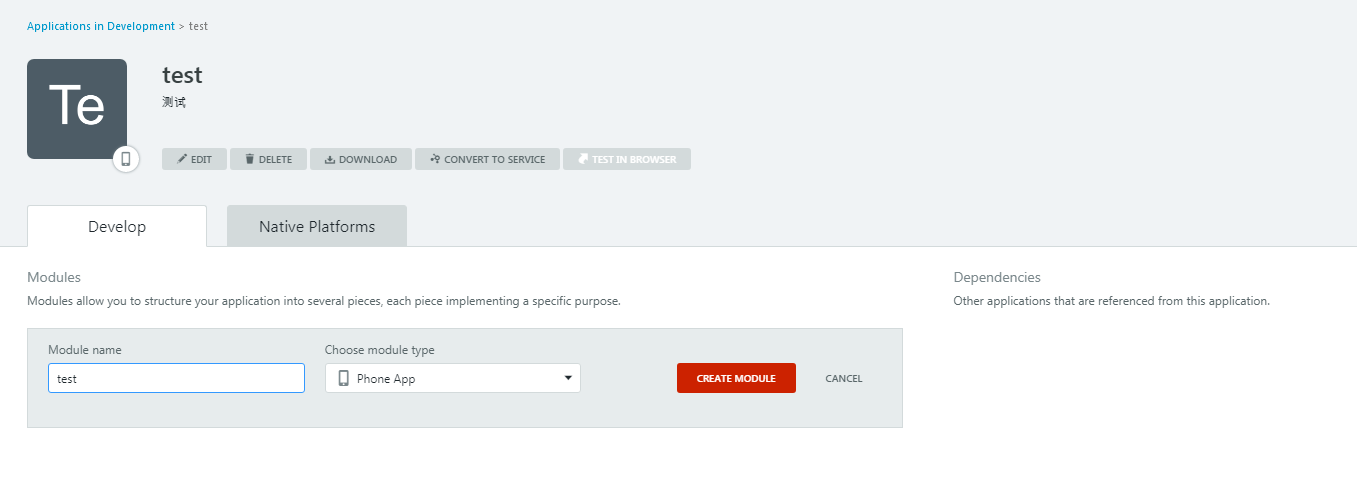Select the Develop tab
The height and width of the screenshot is (491, 1357).
tap(117, 226)
